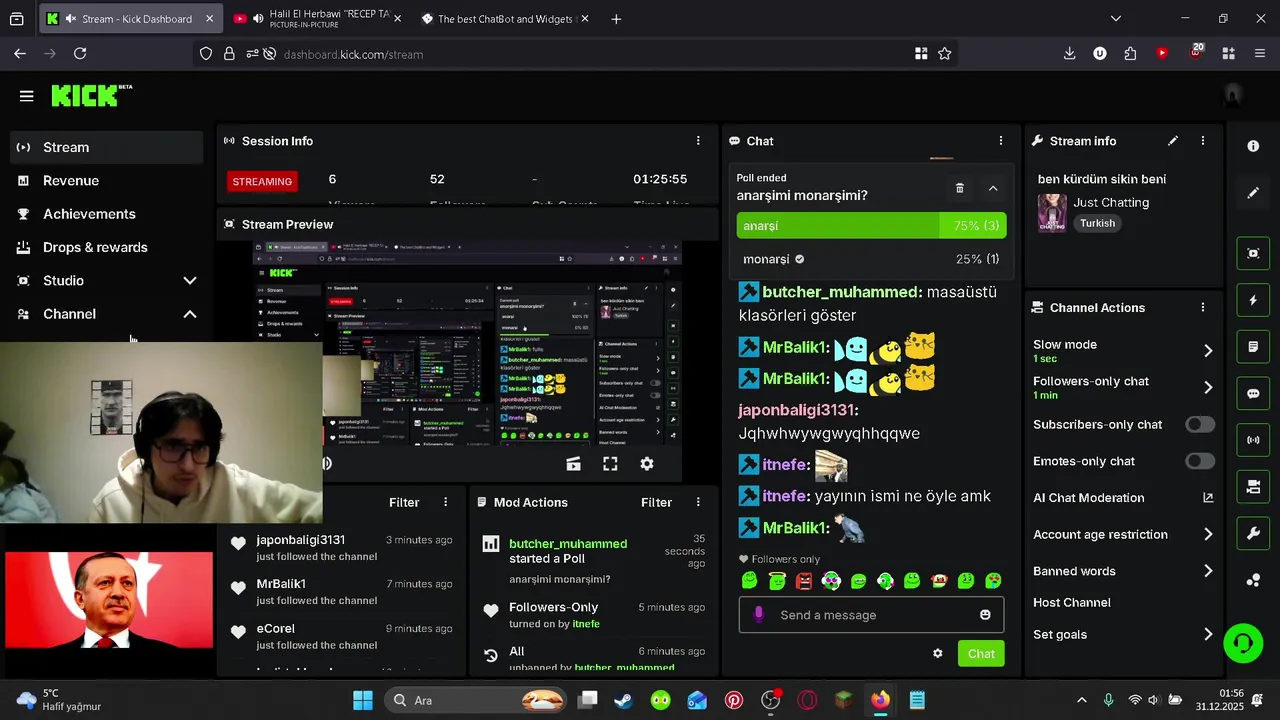The width and height of the screenshot is (1280, 720).
Task: Open Stream info three-dot menu
Action: coord(1203,141)
